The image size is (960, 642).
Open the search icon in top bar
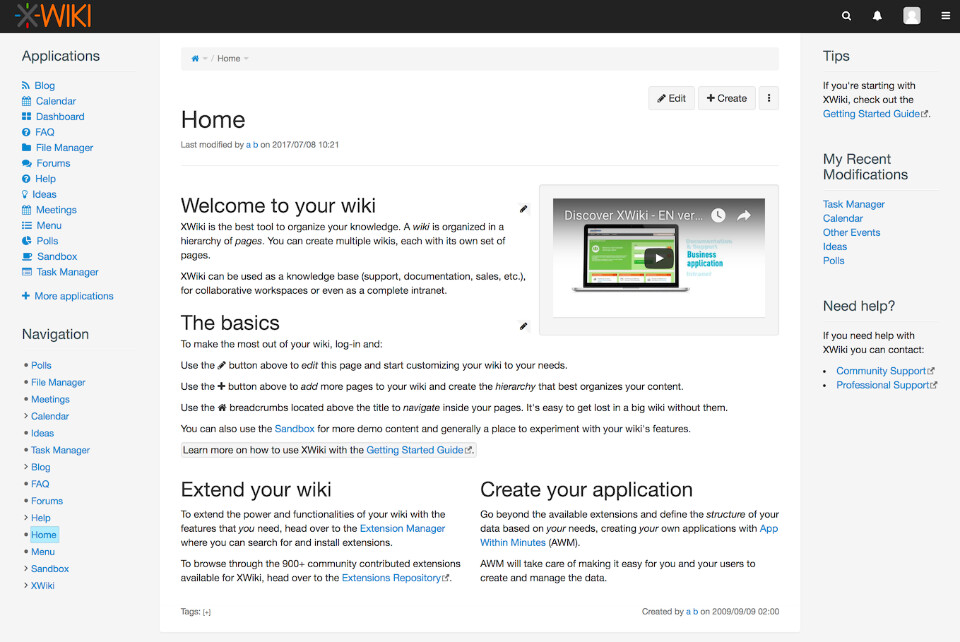tap(847, 16)
